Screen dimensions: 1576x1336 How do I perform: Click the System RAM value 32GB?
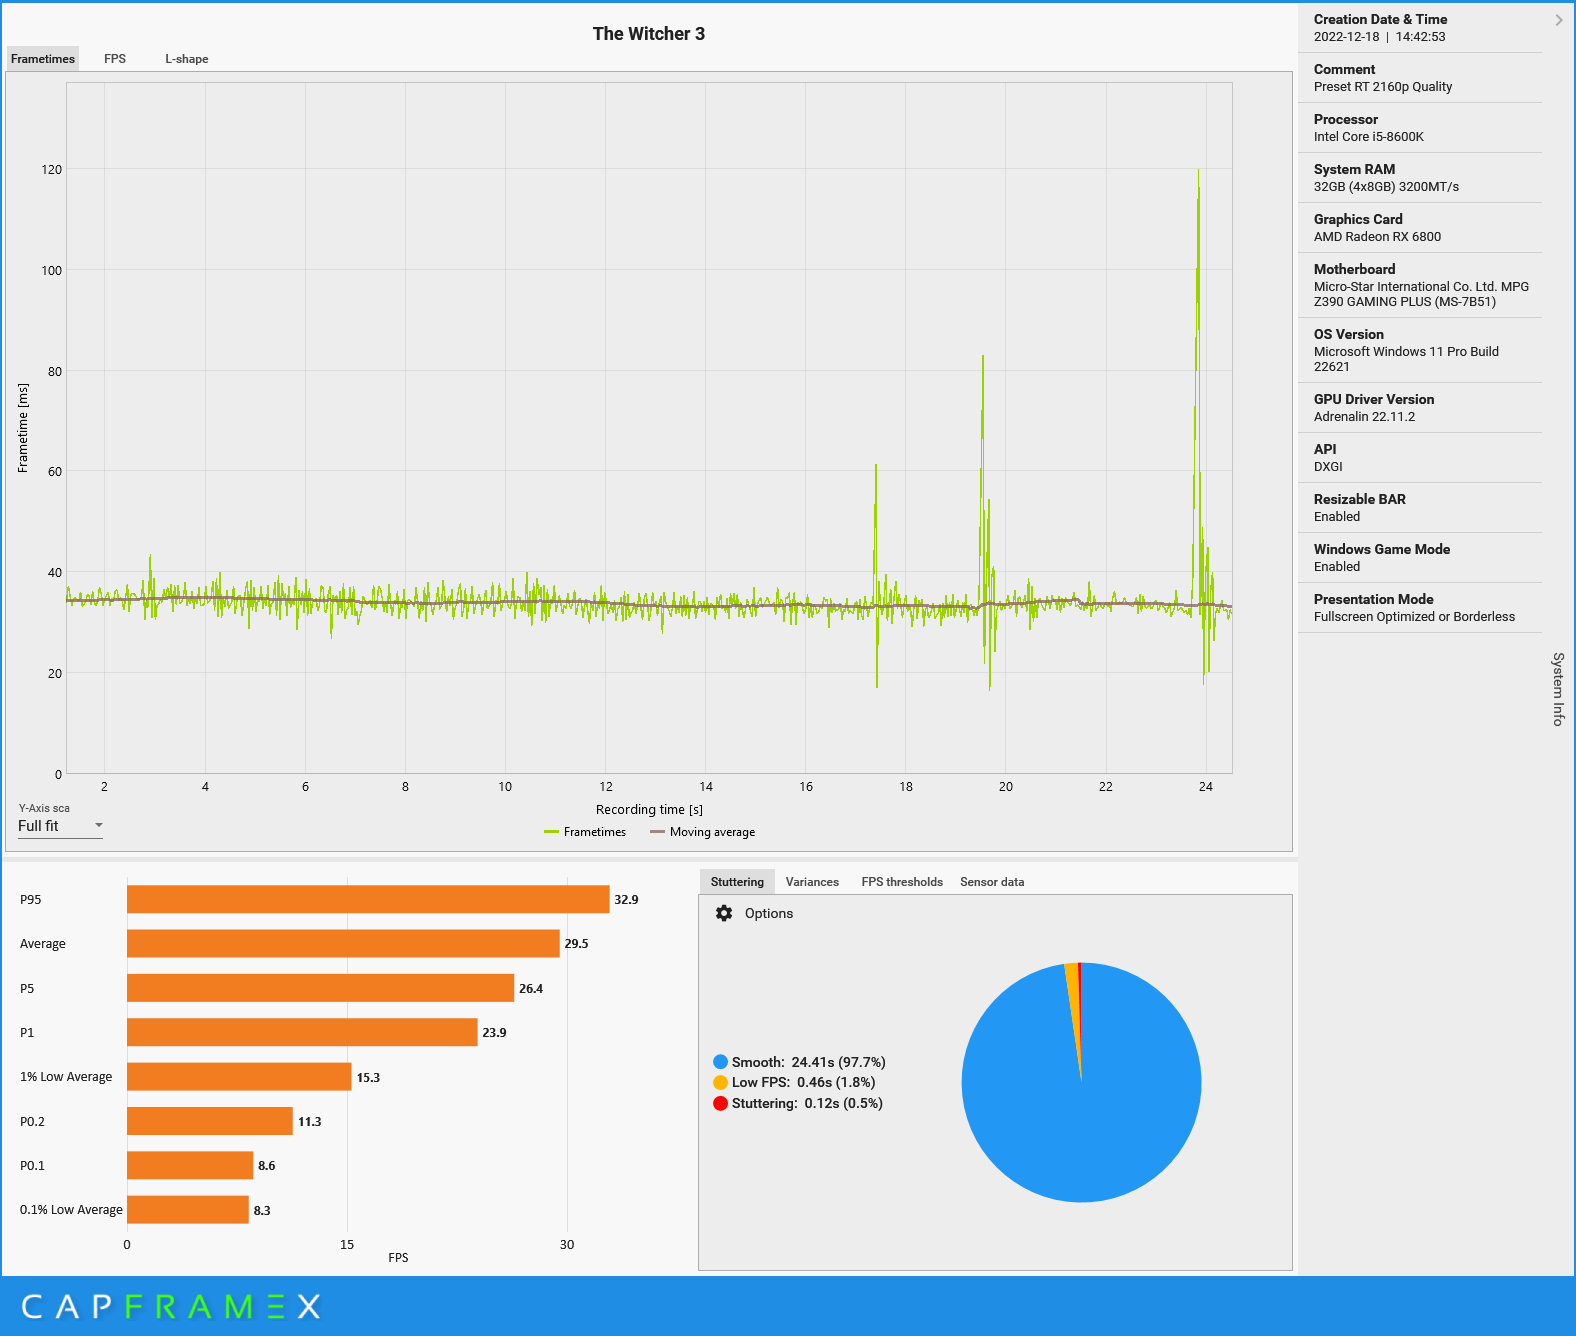point(1386,187)
